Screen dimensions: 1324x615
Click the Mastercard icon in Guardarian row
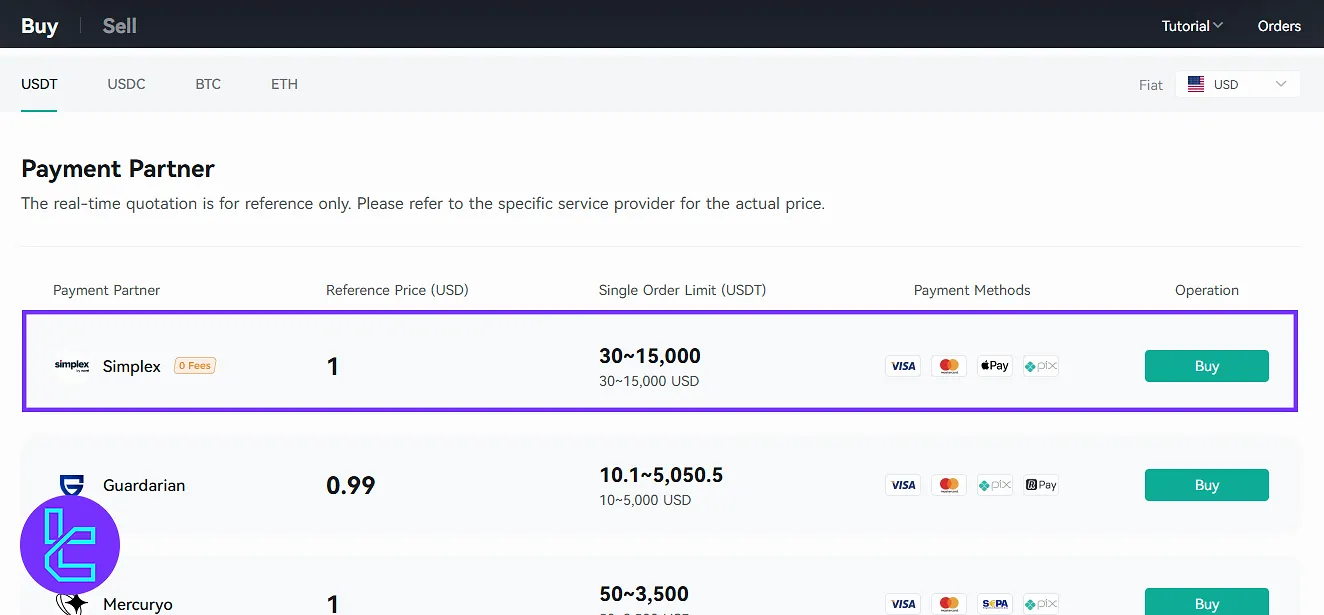pyautogui.click(x=949, y=485)
